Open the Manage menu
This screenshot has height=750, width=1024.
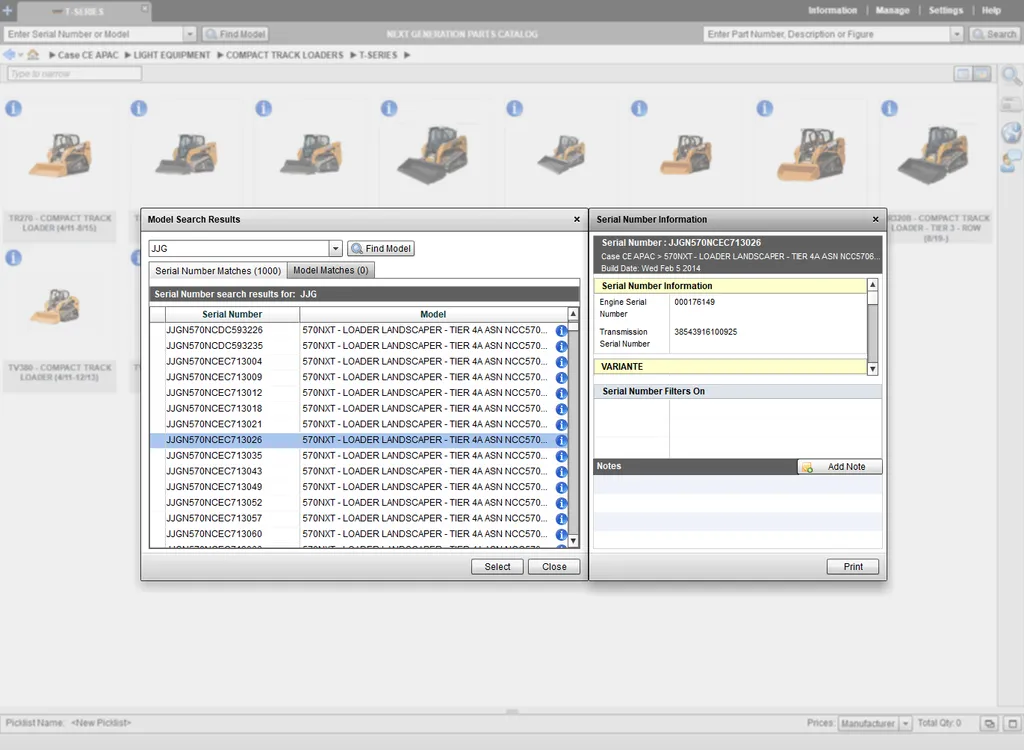tap(892, 10)
